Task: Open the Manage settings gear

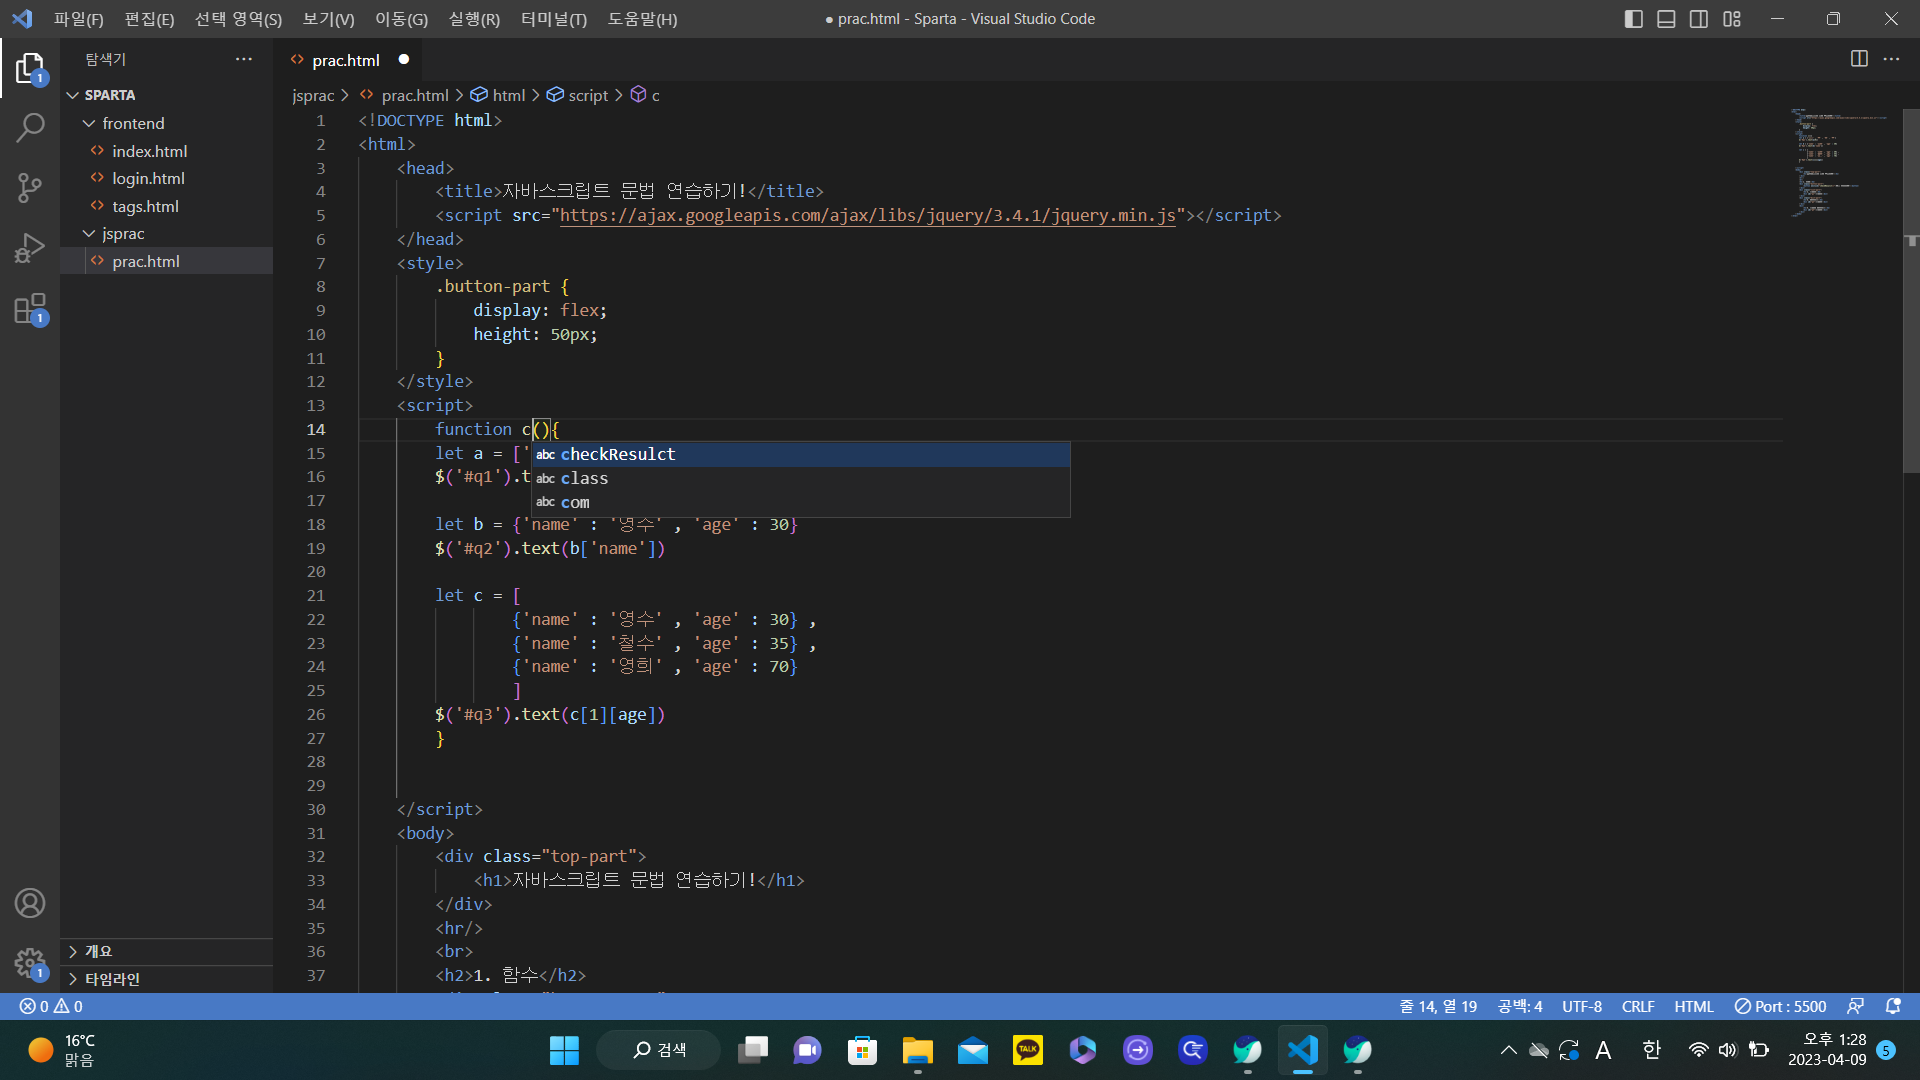Action: [30, 963]
